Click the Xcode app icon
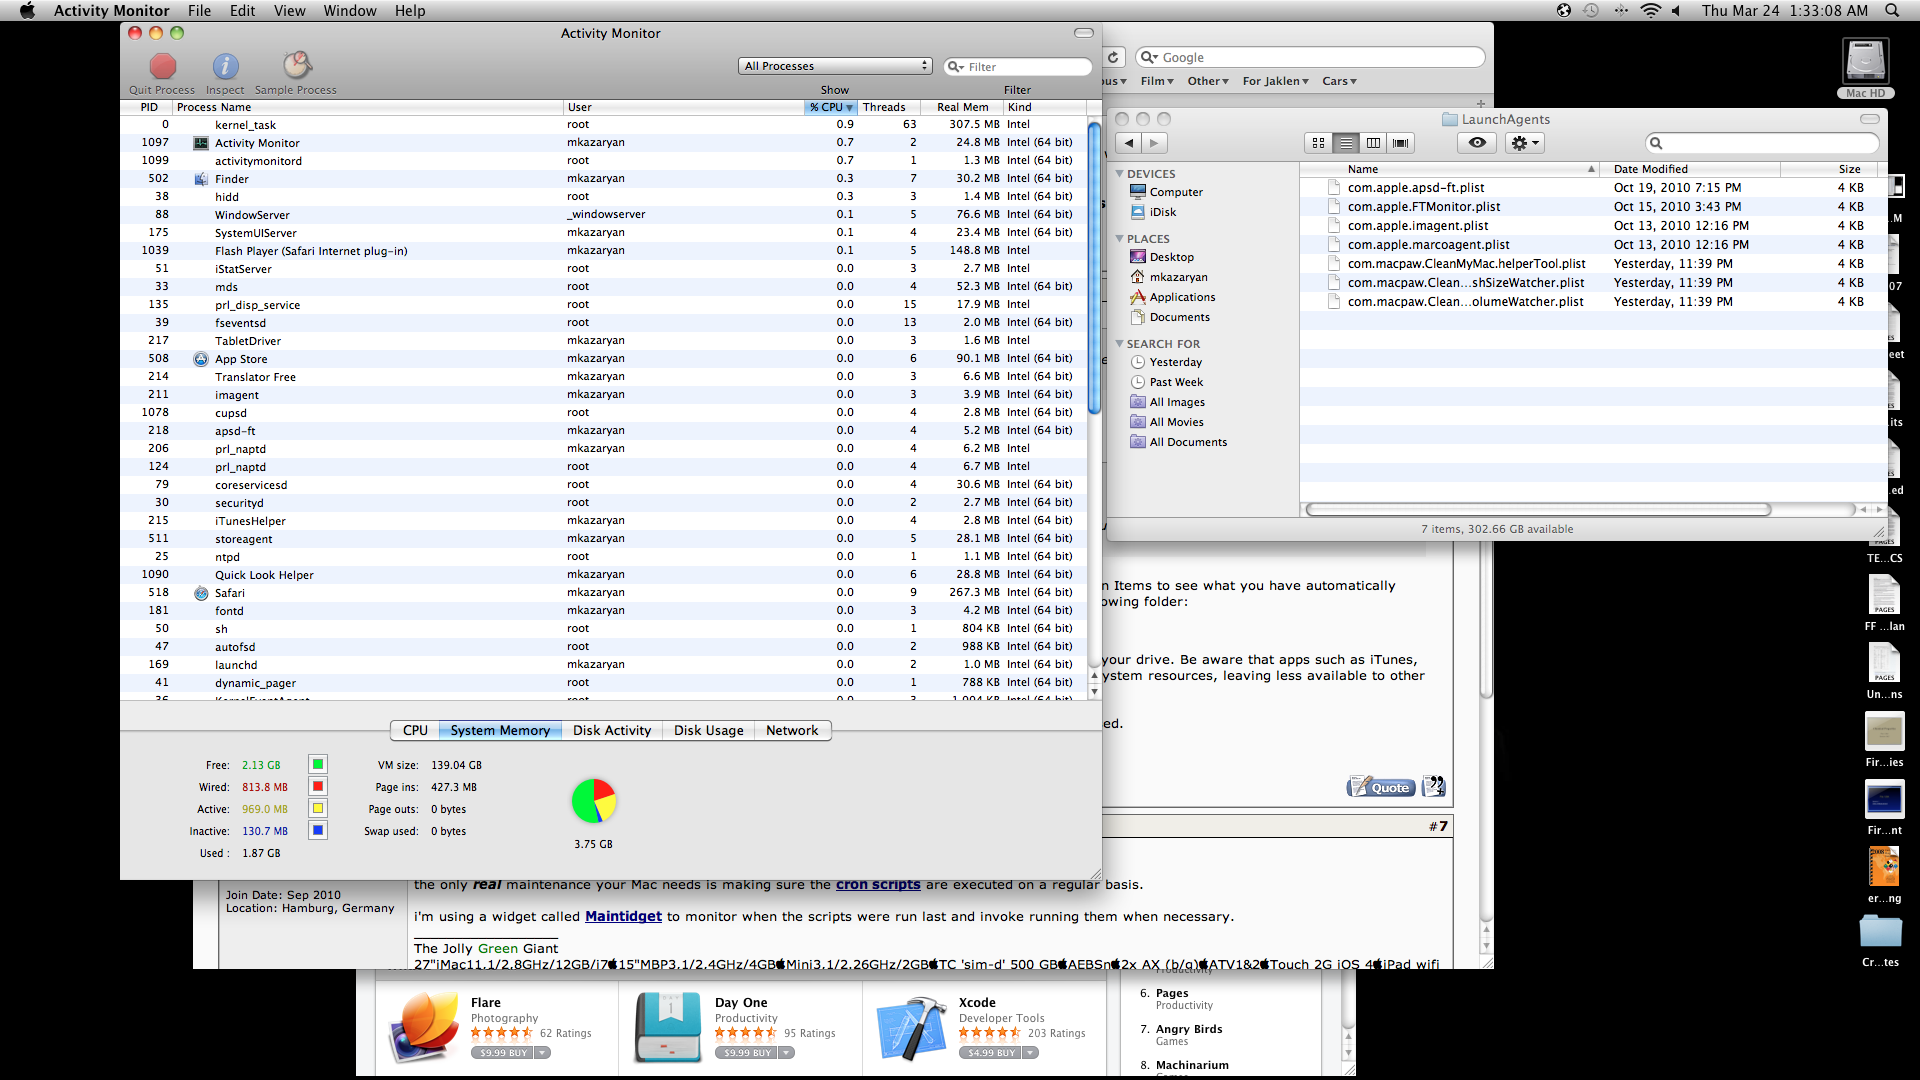Screen dimensions: 1920x1080 [911, 1028]
